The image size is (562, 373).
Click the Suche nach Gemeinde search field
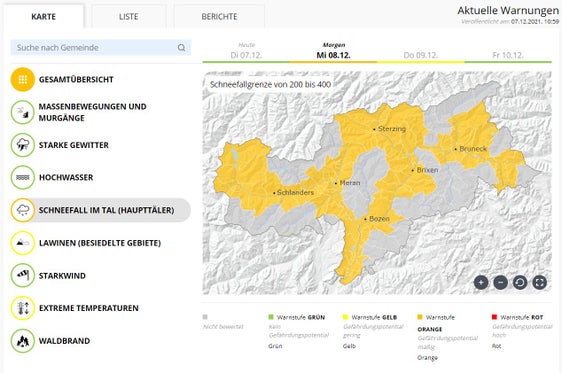[101, 48]
